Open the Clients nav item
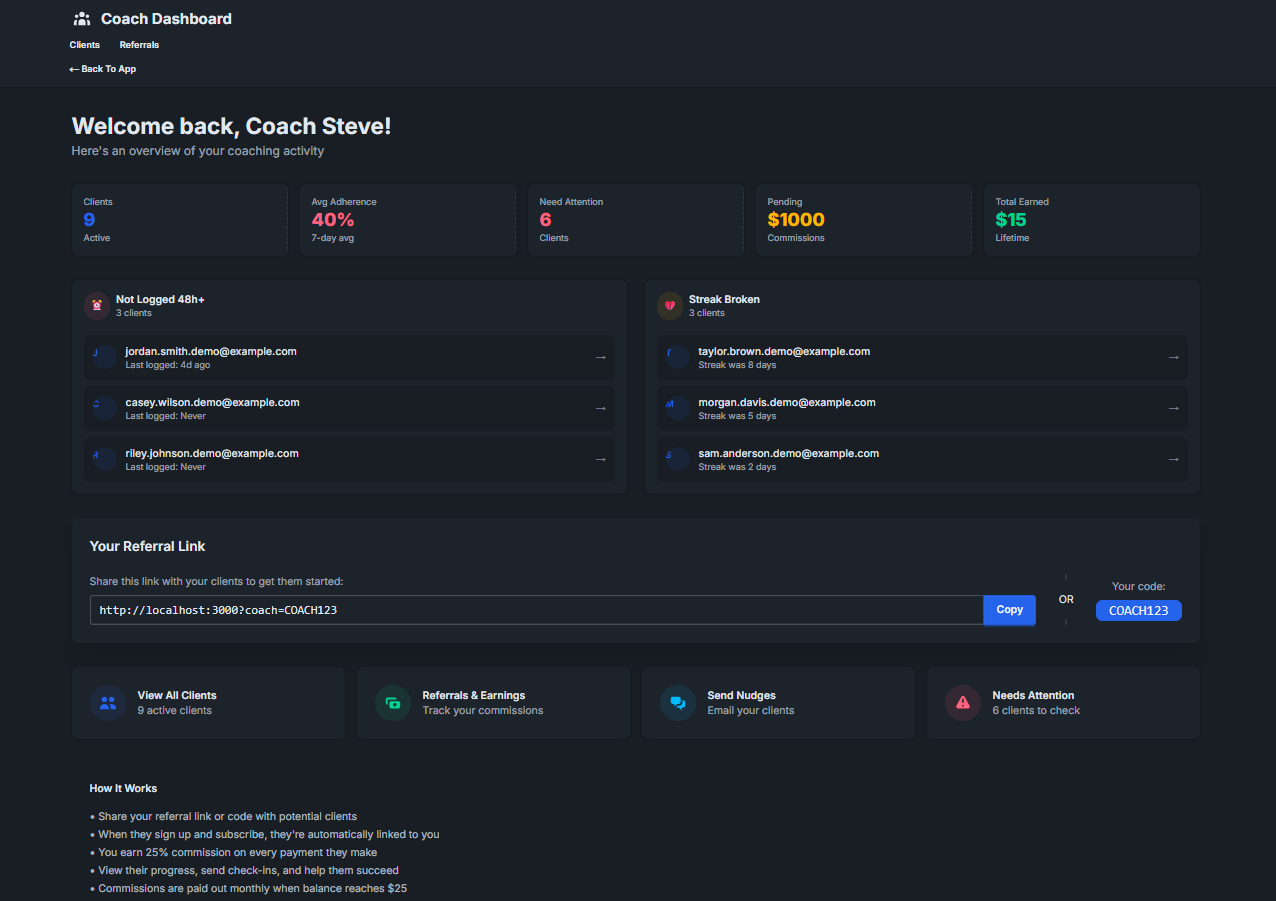 pyautogui.click(x=84, y=44)
